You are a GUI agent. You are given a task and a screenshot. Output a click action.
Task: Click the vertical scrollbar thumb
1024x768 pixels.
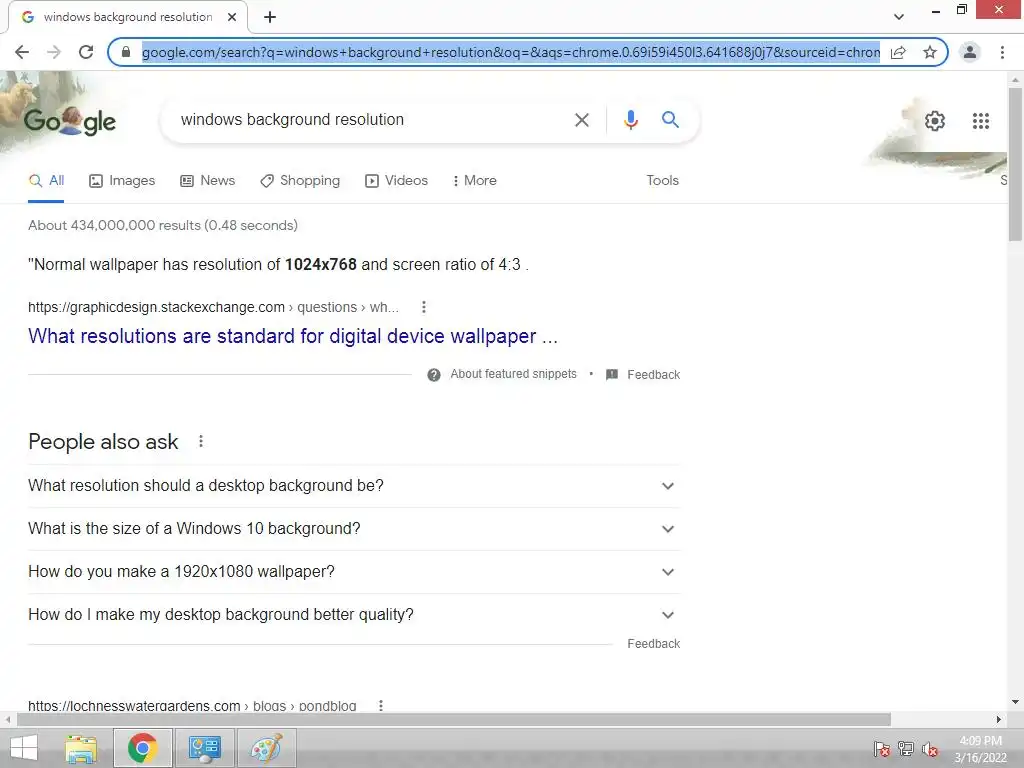coord(1015,165)
